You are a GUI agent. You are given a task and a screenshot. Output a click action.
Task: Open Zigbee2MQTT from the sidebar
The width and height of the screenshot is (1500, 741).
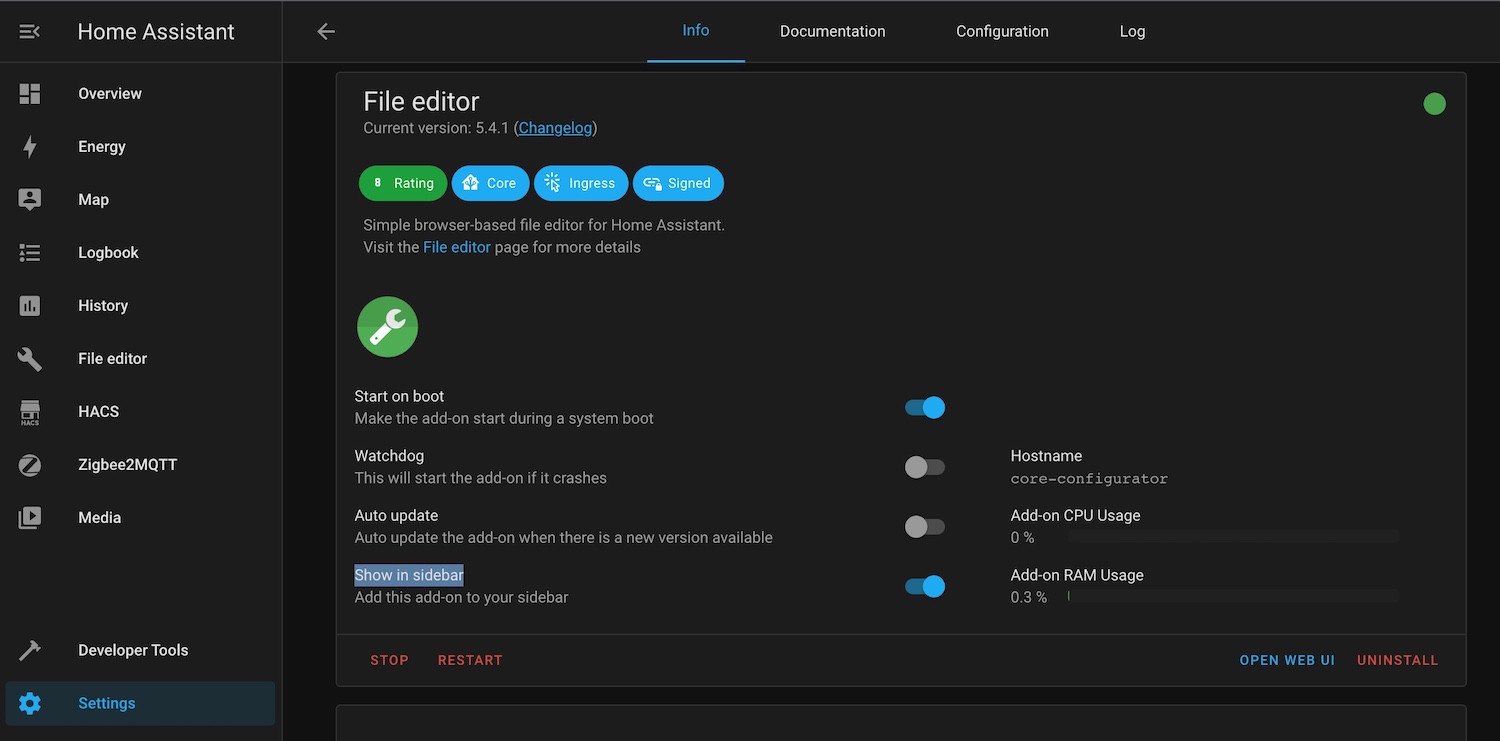[127, 464]
